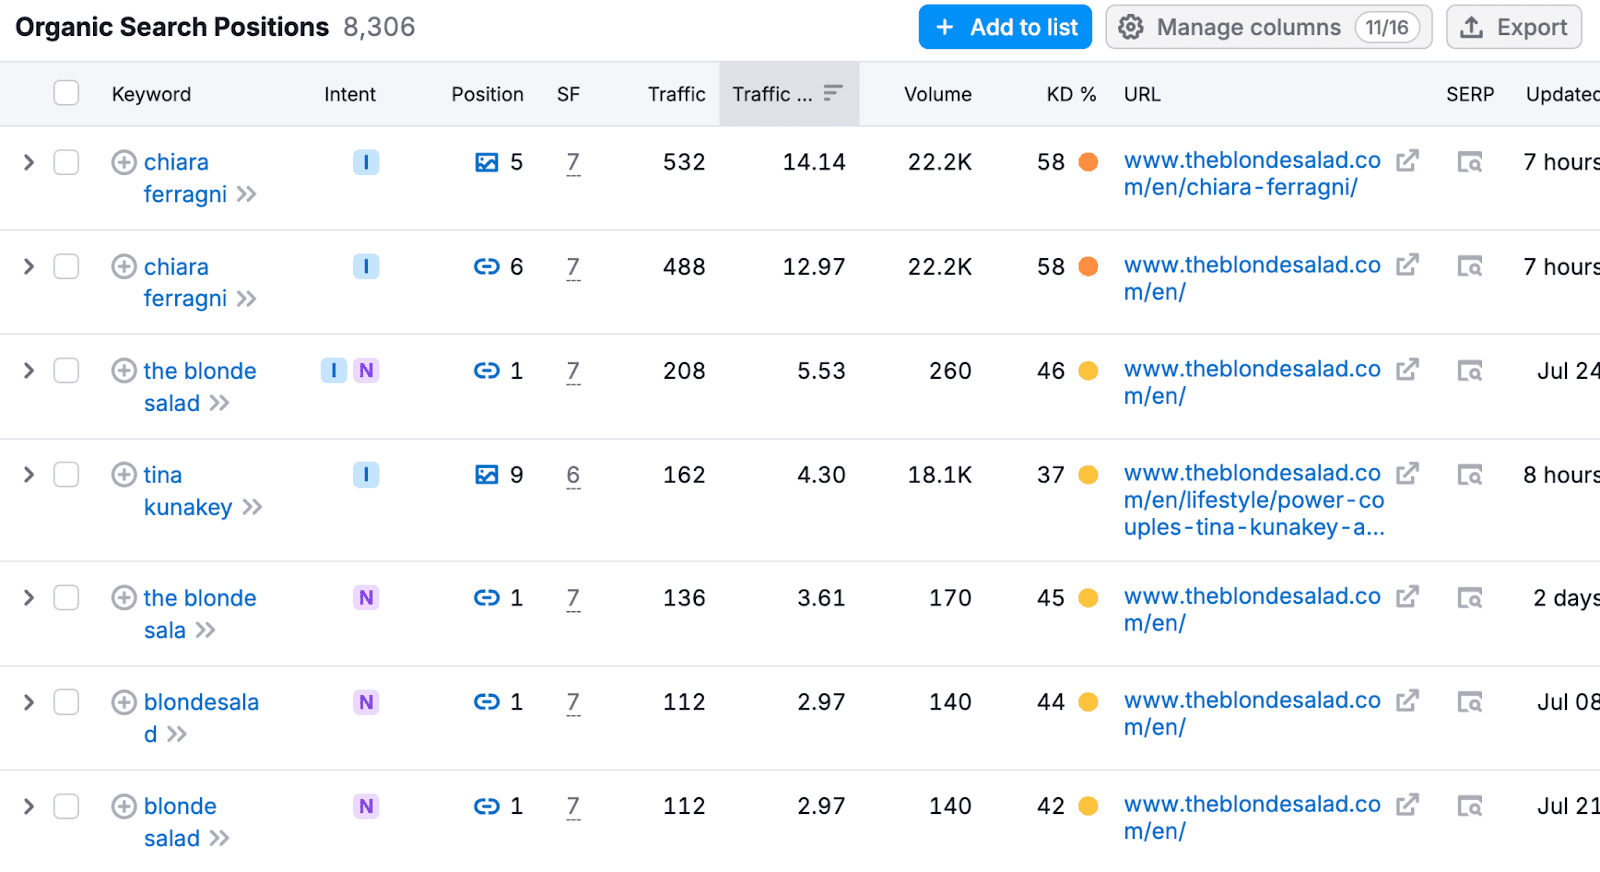View SERP snapshot icon for 'blonde salad' row
The image size is (1600, 872).
pyautogui.click(x=1470, y=806)
